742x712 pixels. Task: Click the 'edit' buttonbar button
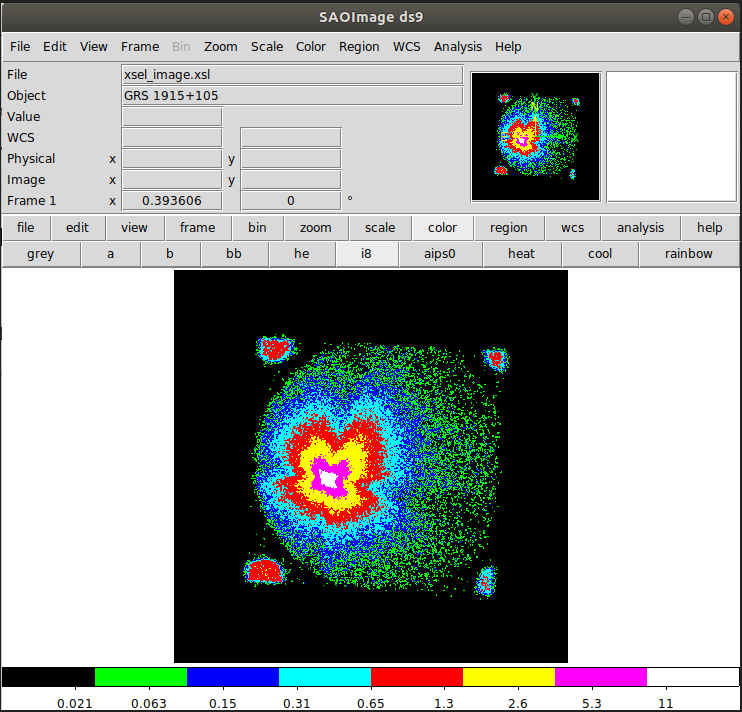78,228
